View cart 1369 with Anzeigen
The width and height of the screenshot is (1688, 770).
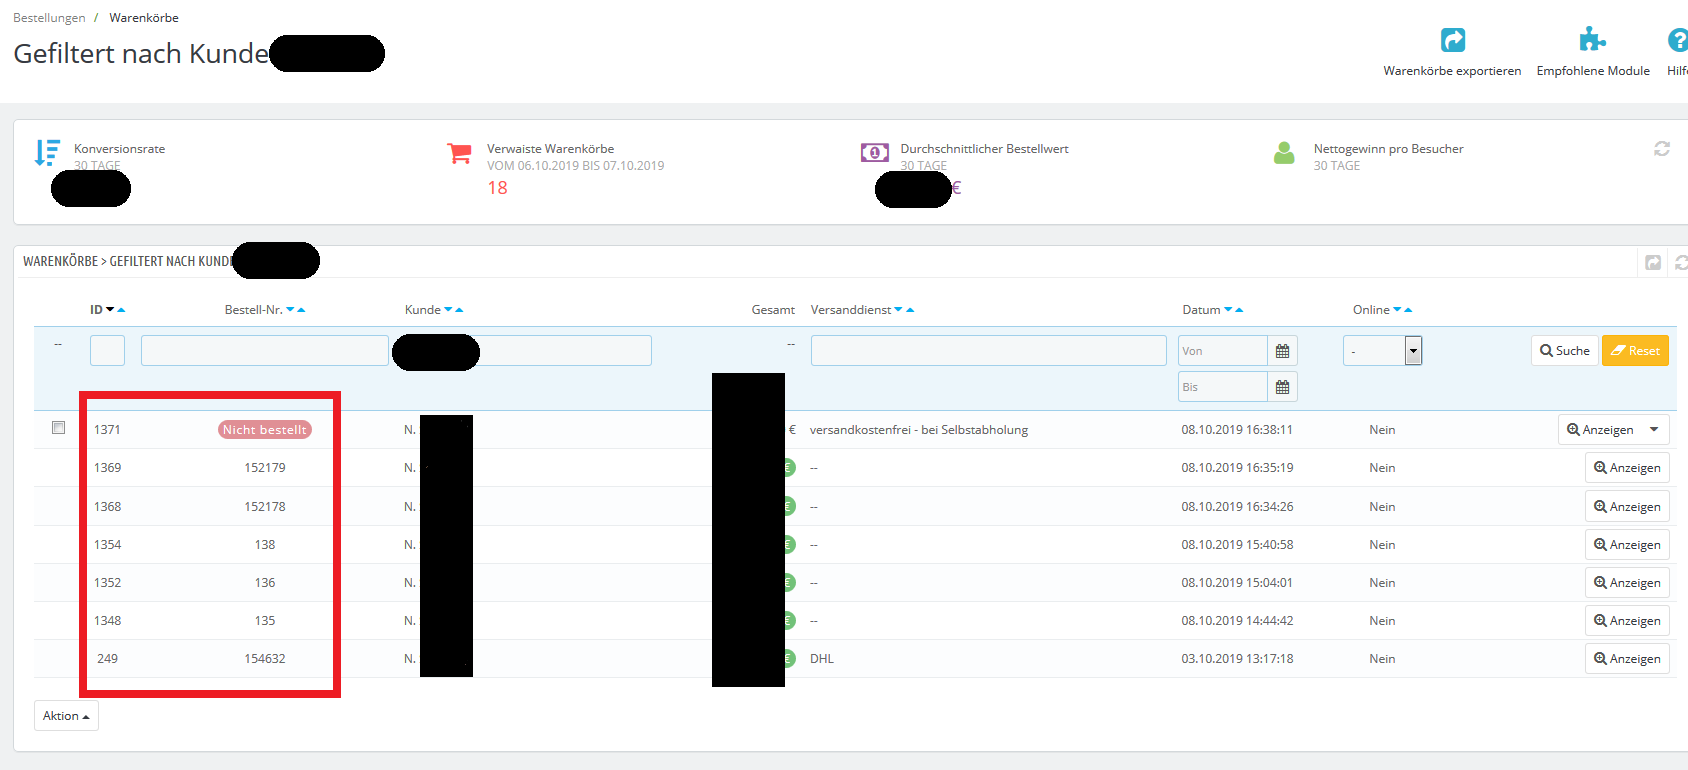pos(1627,468)
